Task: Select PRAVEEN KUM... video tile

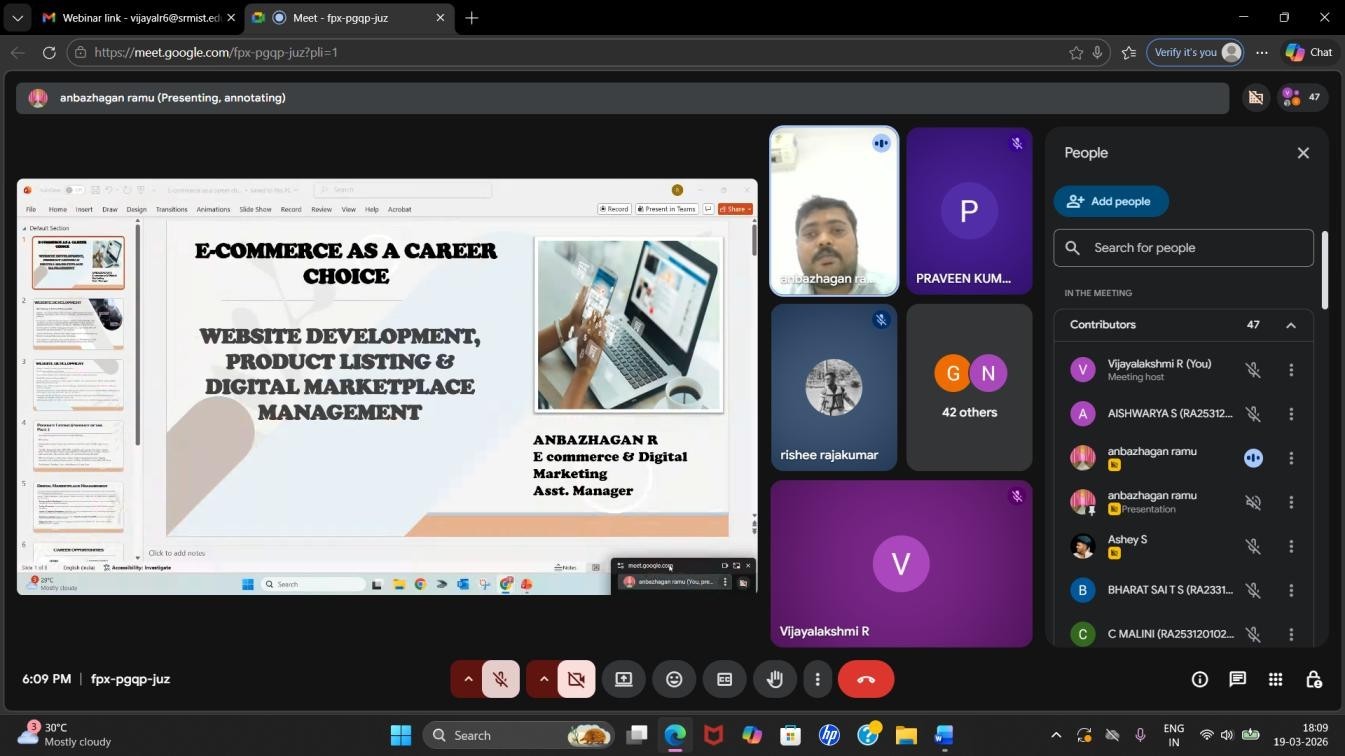Action: pyautogui.click(x=969, y=211)
